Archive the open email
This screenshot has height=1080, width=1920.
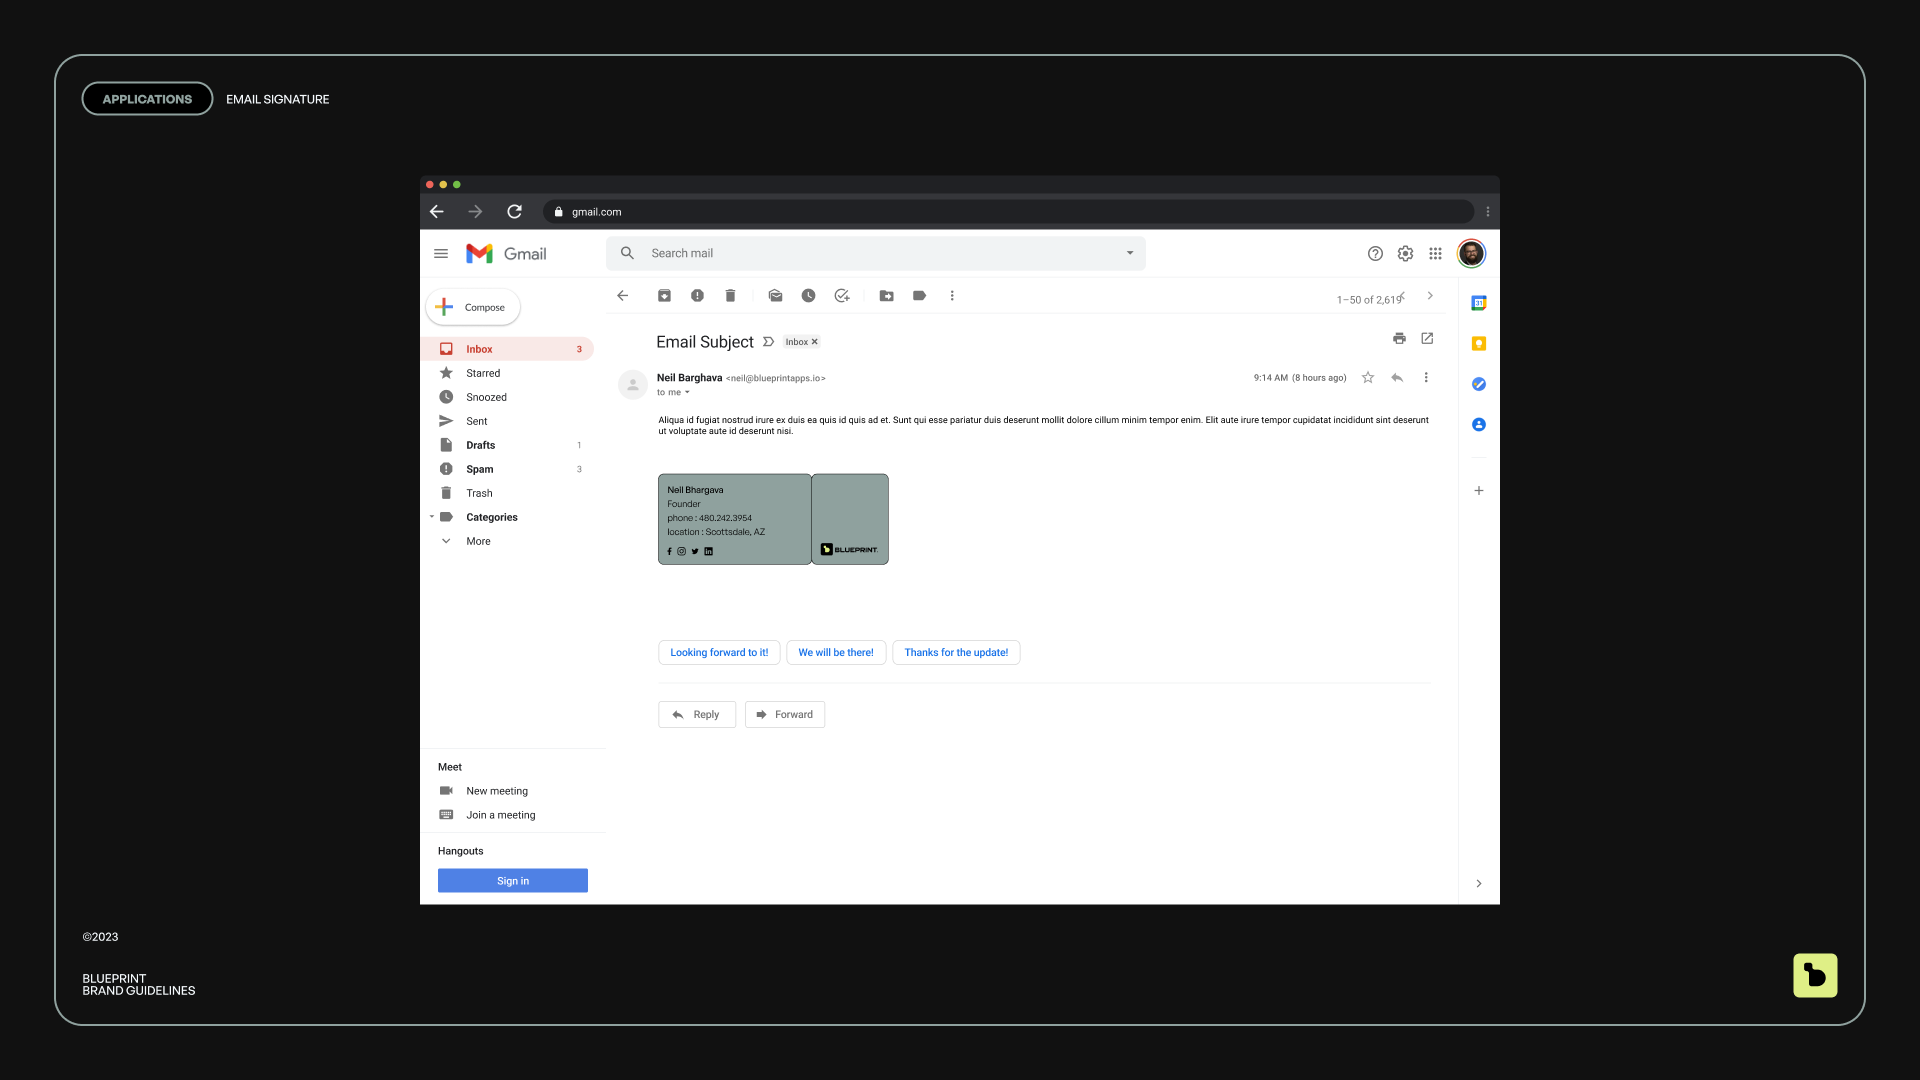pos(664,296)
